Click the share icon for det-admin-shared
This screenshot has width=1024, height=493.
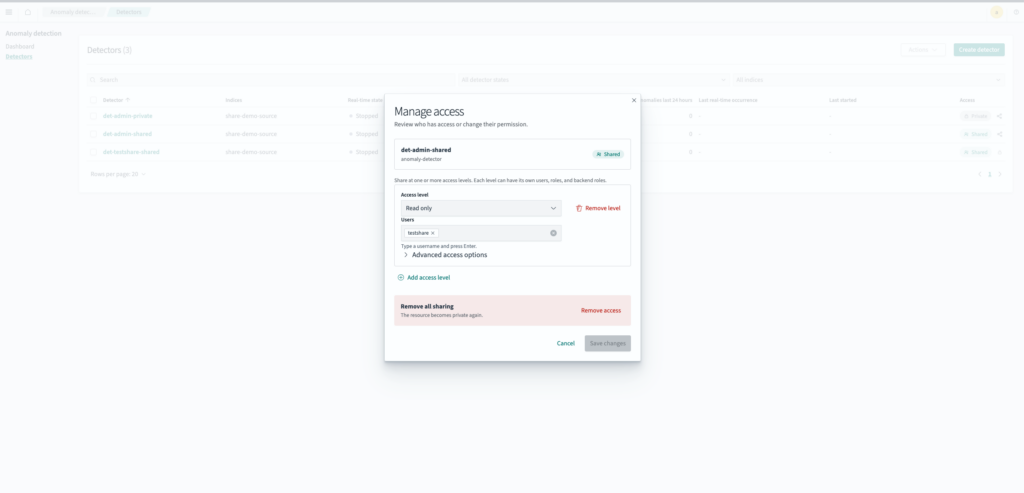999,134
